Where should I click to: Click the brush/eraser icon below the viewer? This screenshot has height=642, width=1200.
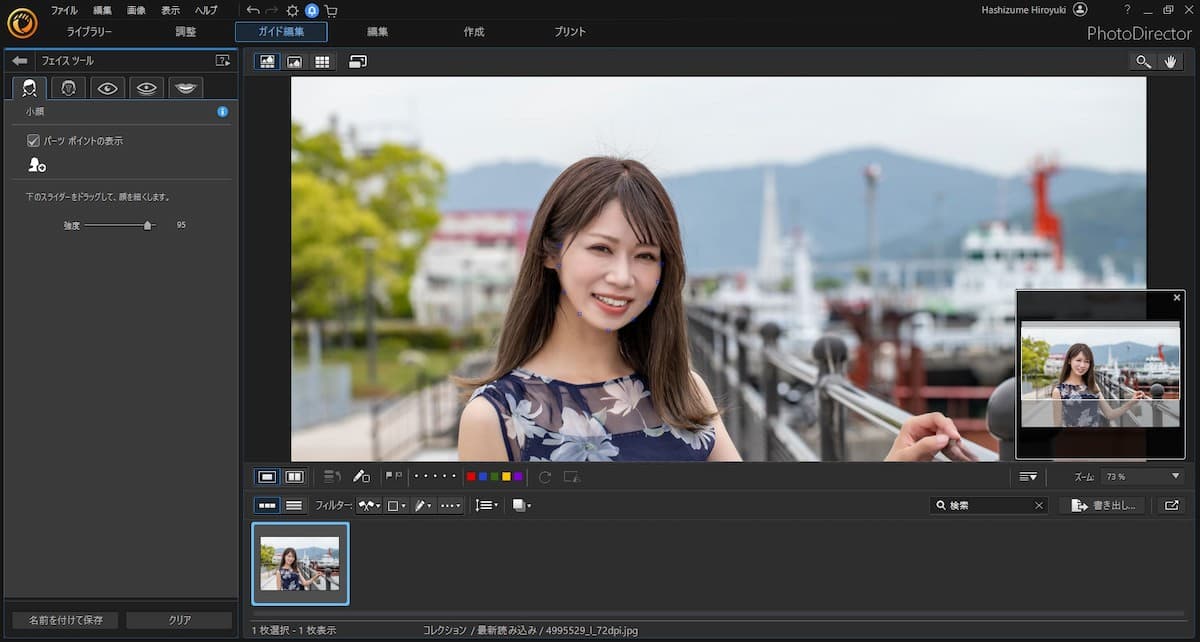[x=361, y=477]
